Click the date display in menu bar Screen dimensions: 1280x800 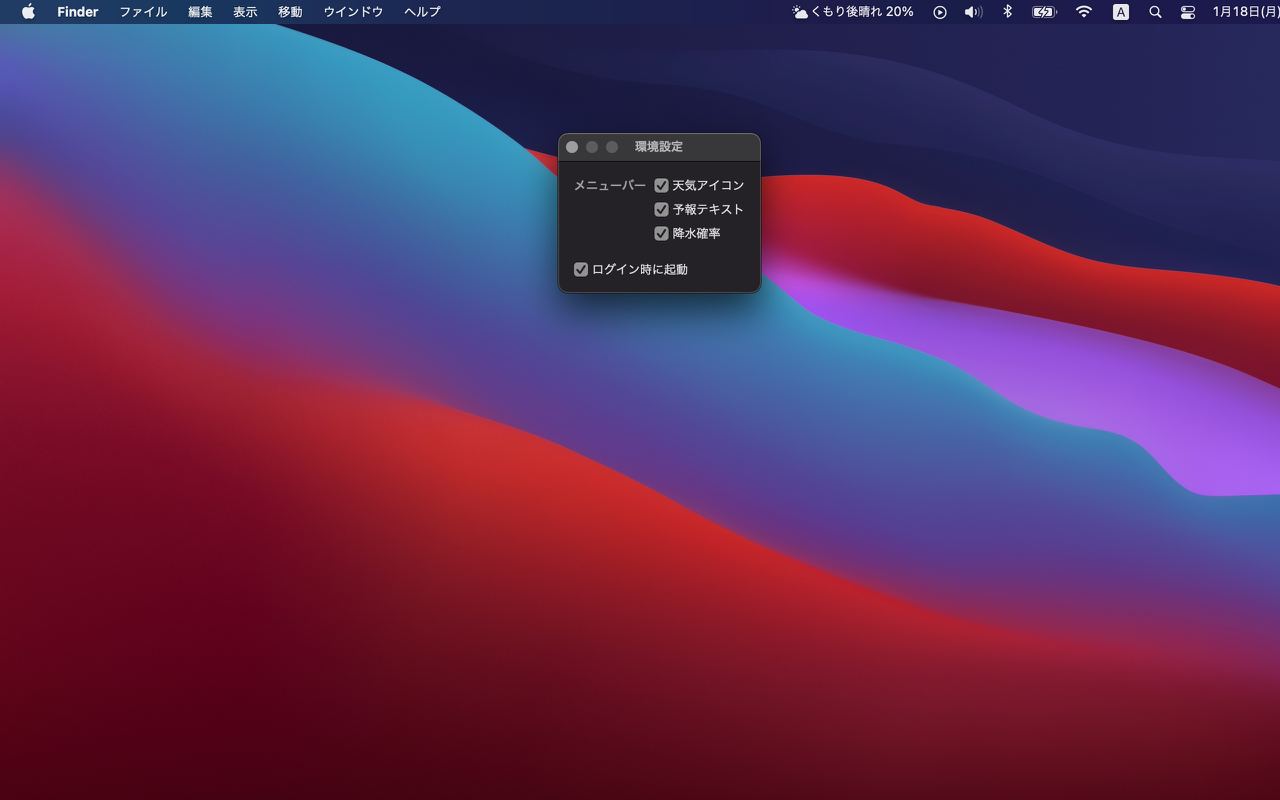pos(1243,12)
